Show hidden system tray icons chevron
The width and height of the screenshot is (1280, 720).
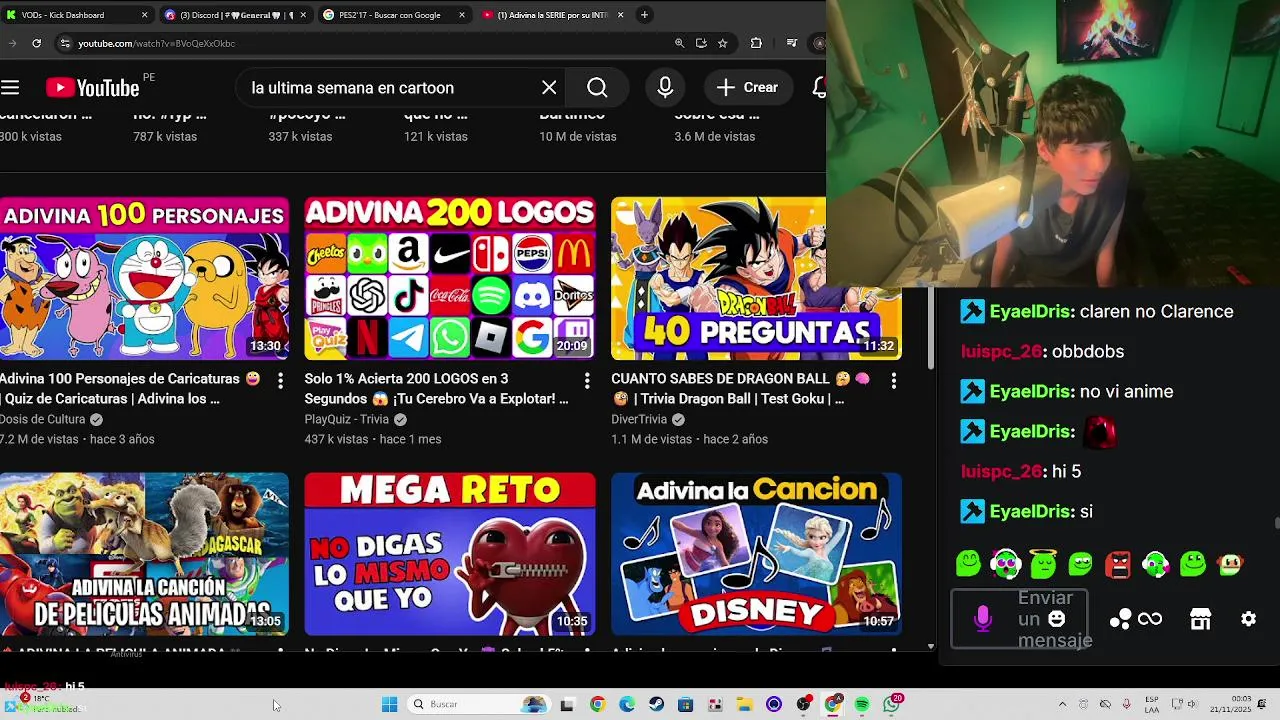1062,704
